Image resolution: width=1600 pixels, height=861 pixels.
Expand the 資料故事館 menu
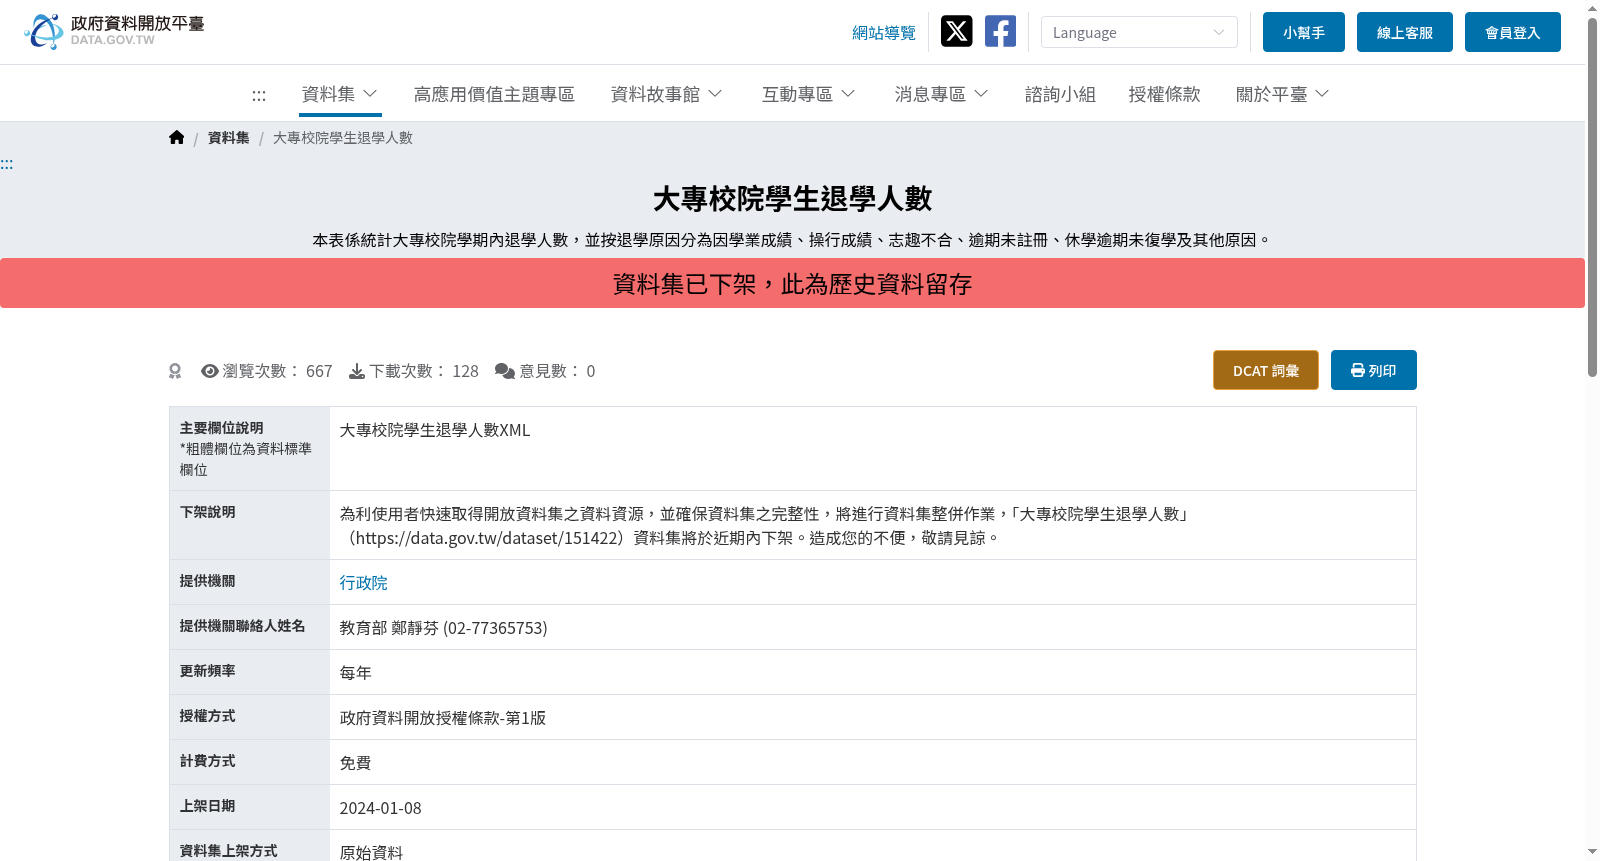click(667, 94)
